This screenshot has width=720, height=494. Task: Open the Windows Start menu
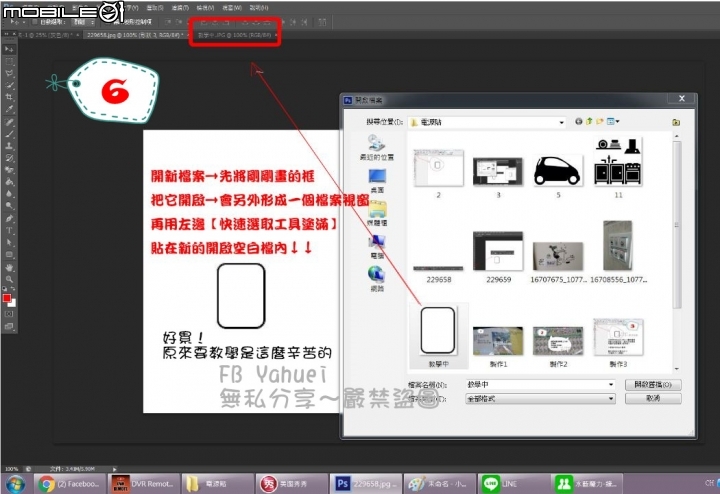pos(15,483)
